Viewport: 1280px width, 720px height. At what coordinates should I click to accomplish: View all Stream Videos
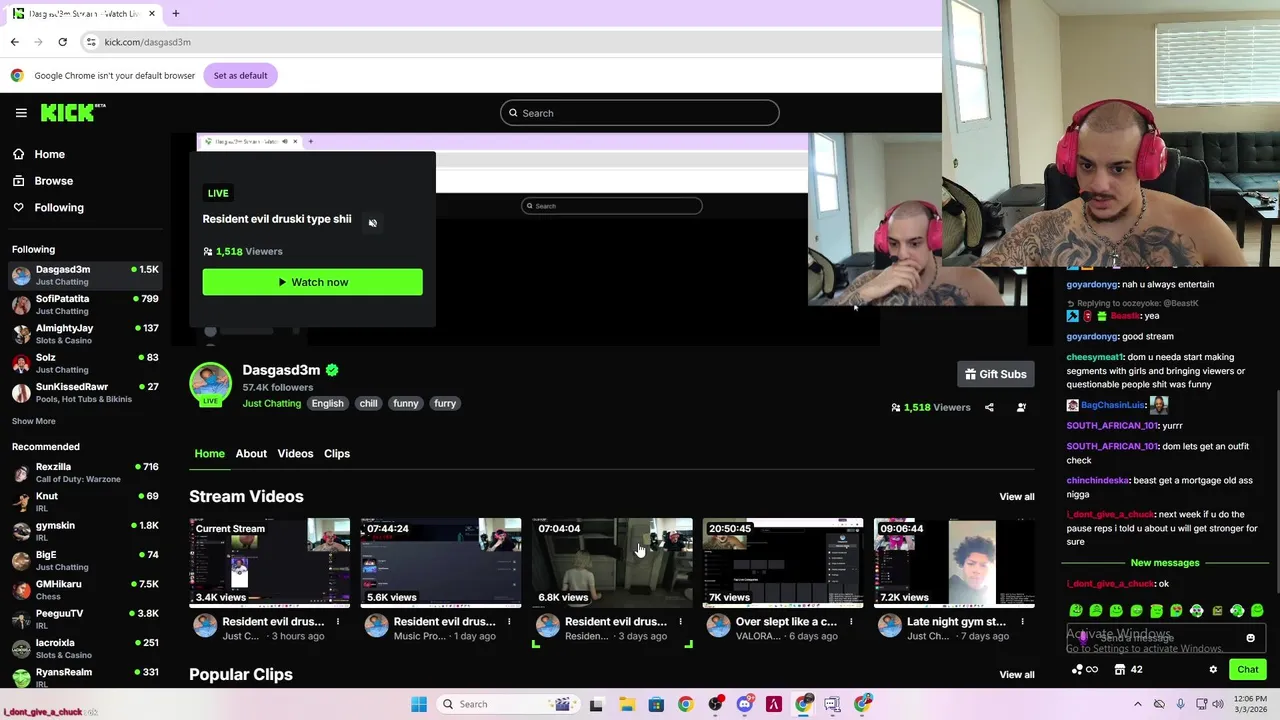click(1016, 497)
